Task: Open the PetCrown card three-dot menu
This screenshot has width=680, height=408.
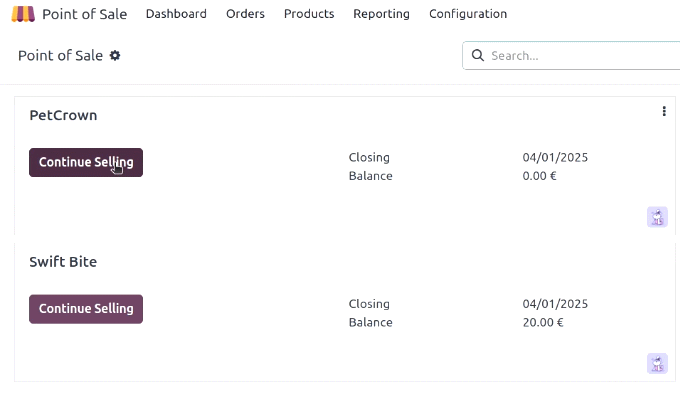Action: [664, 111]
